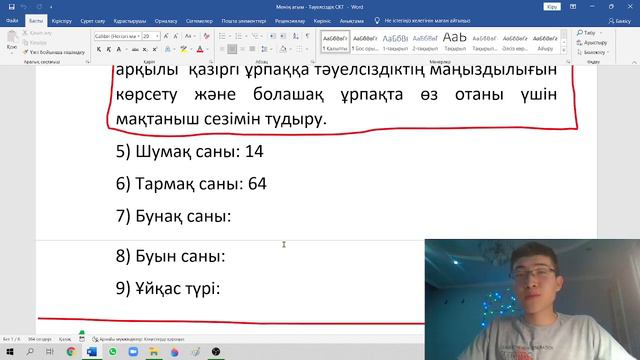640x360 pixels.
Task: Apply superscript formatting
Action: [x=155, y=49]
